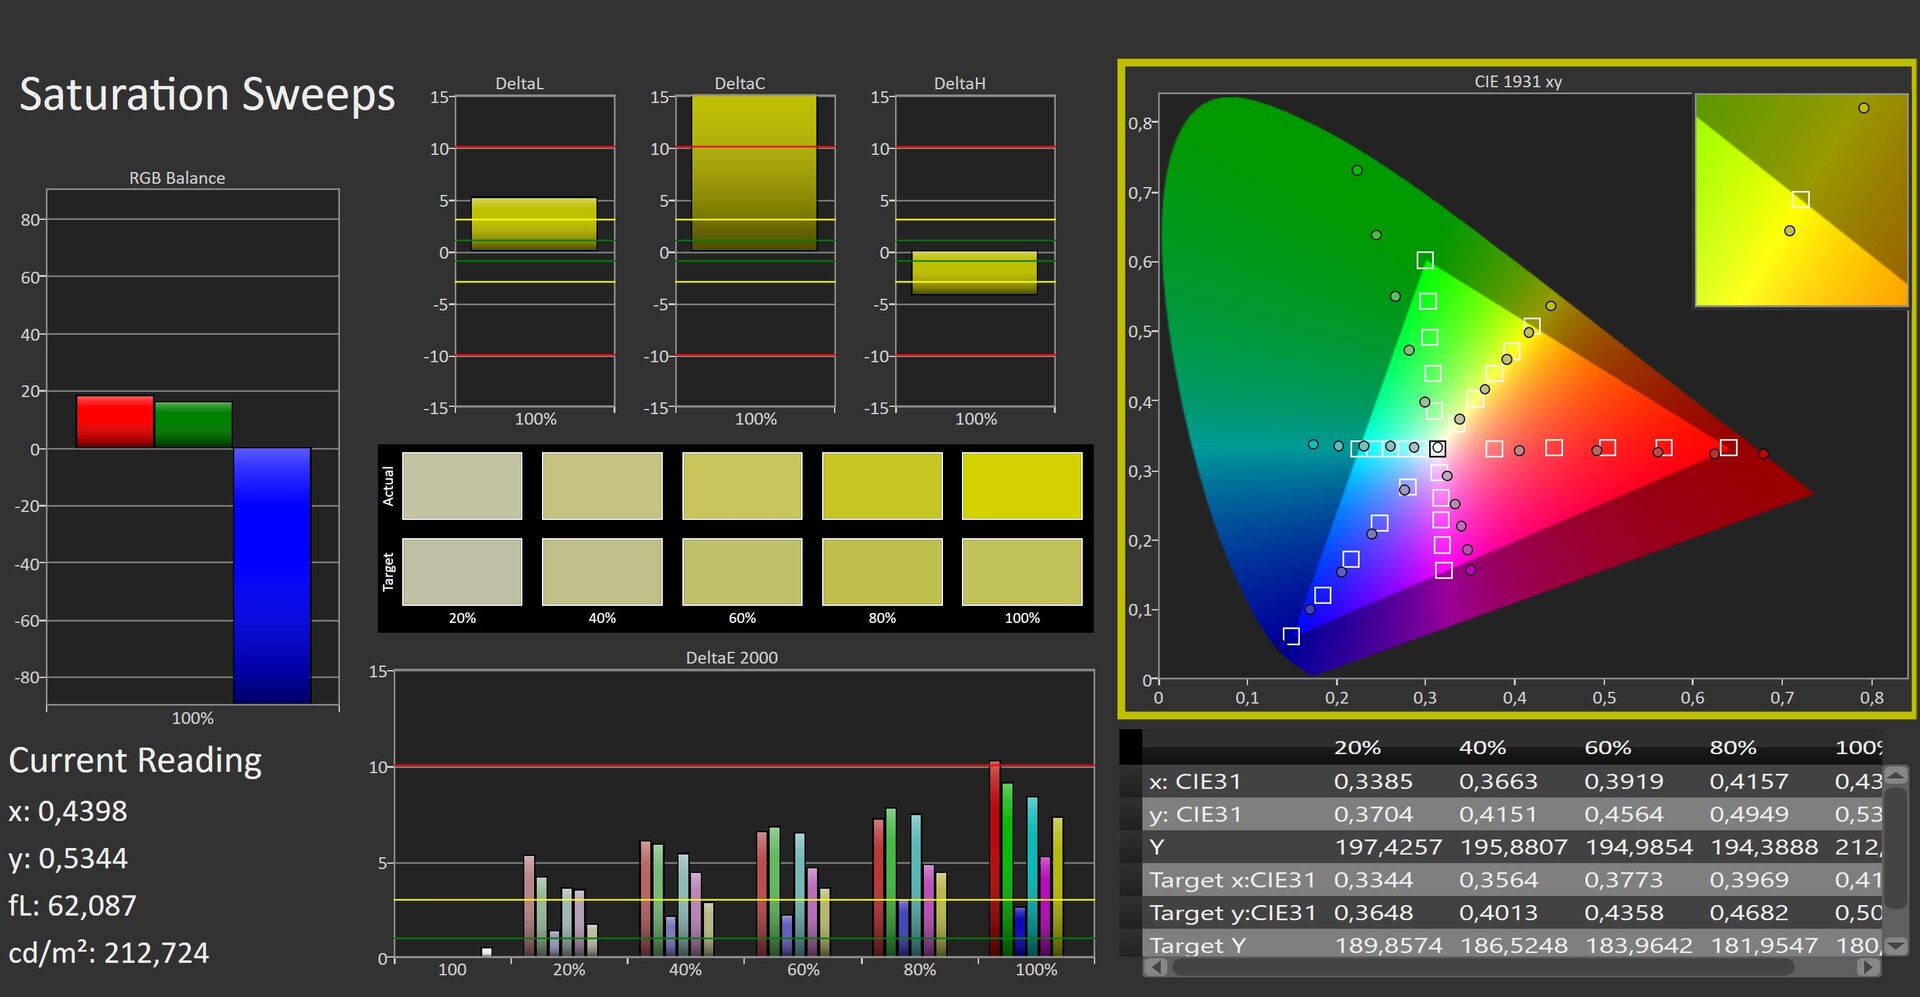The image size is (1920, 997).
Task: Click the red bar in RGB Balance
Action: tap(115, 422)
